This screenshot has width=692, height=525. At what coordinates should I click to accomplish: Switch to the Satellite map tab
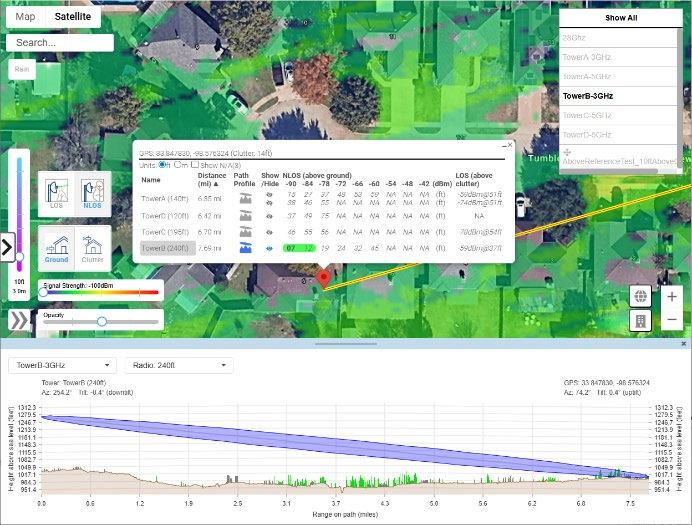72,17
